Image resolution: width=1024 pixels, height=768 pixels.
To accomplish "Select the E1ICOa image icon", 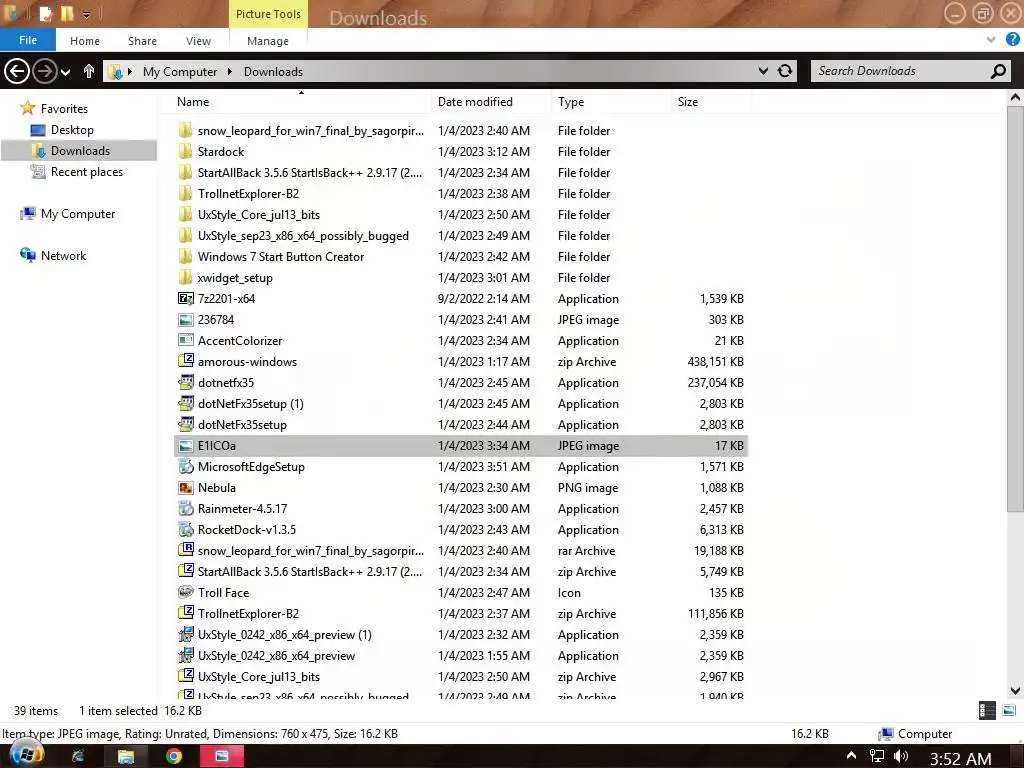I will (x=185, y=445).
